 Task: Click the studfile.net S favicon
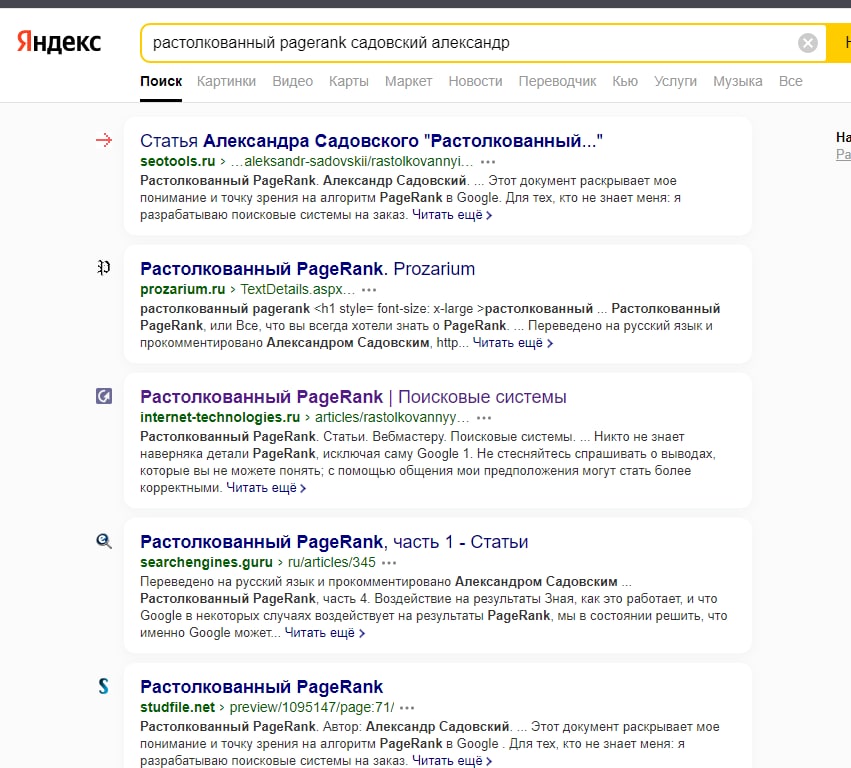pyautogui.click(x=104, y=686)
